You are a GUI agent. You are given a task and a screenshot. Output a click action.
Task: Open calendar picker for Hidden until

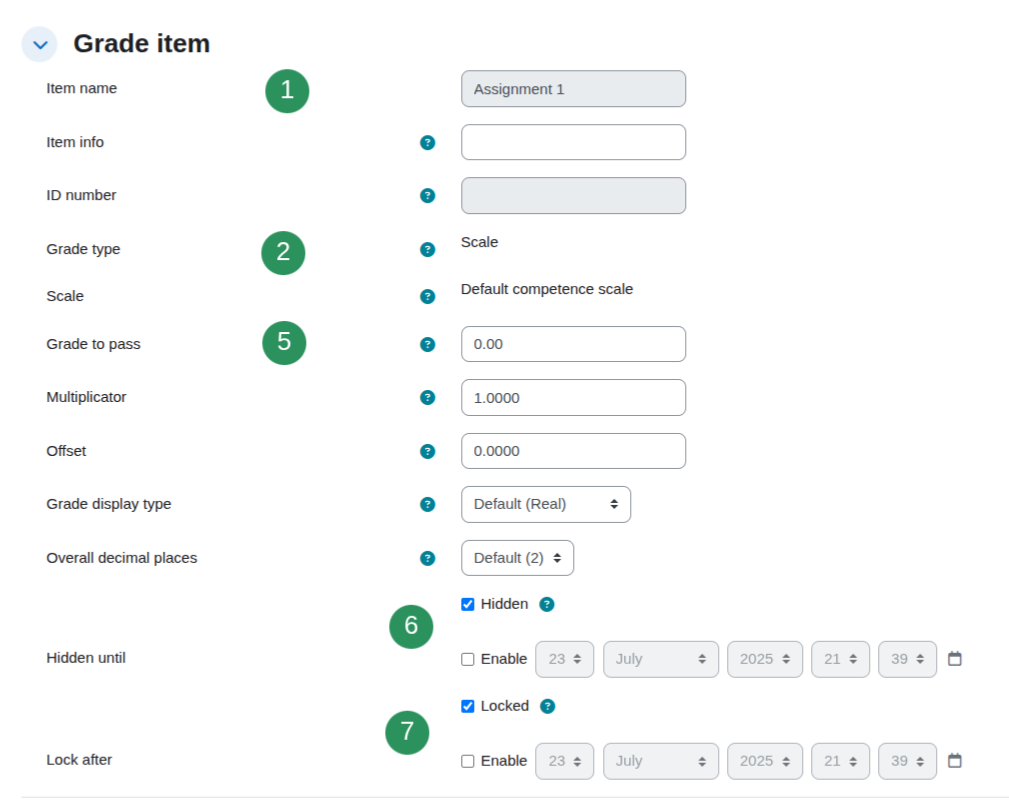point(955,659)
